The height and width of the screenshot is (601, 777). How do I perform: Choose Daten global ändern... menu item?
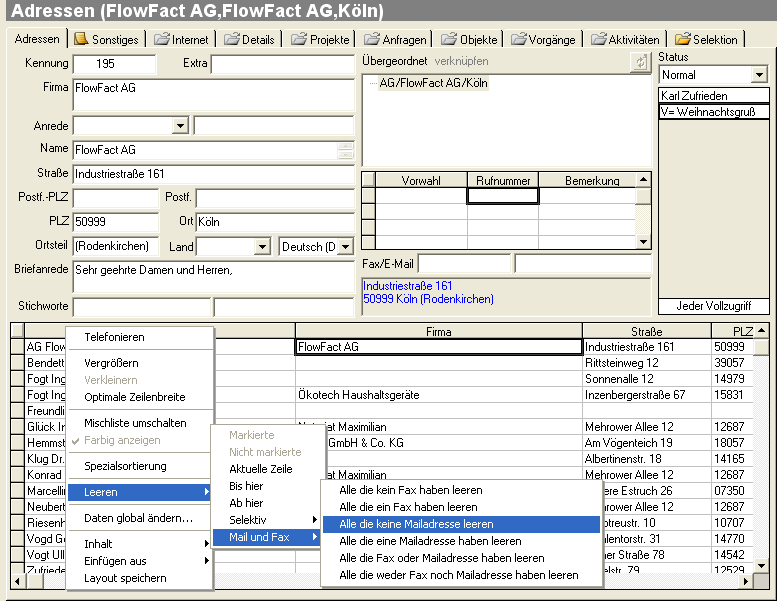(141, 518)
